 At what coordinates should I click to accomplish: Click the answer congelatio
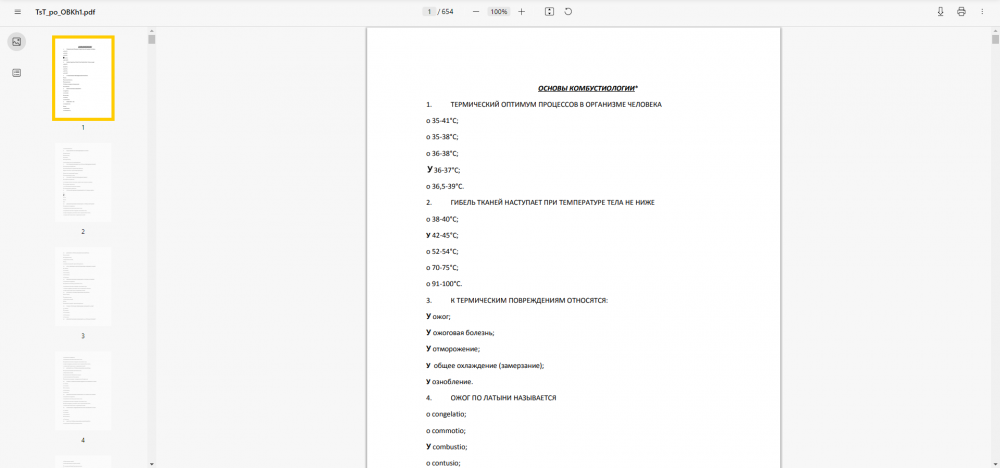pos(446,414)
